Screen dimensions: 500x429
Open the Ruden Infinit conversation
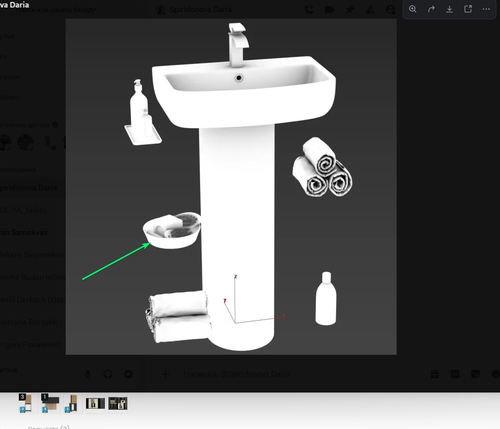click(32, 277)
